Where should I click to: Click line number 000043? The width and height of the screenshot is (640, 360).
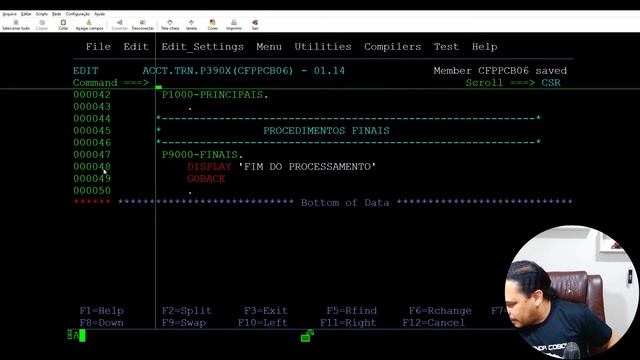(x=92, y=107)
